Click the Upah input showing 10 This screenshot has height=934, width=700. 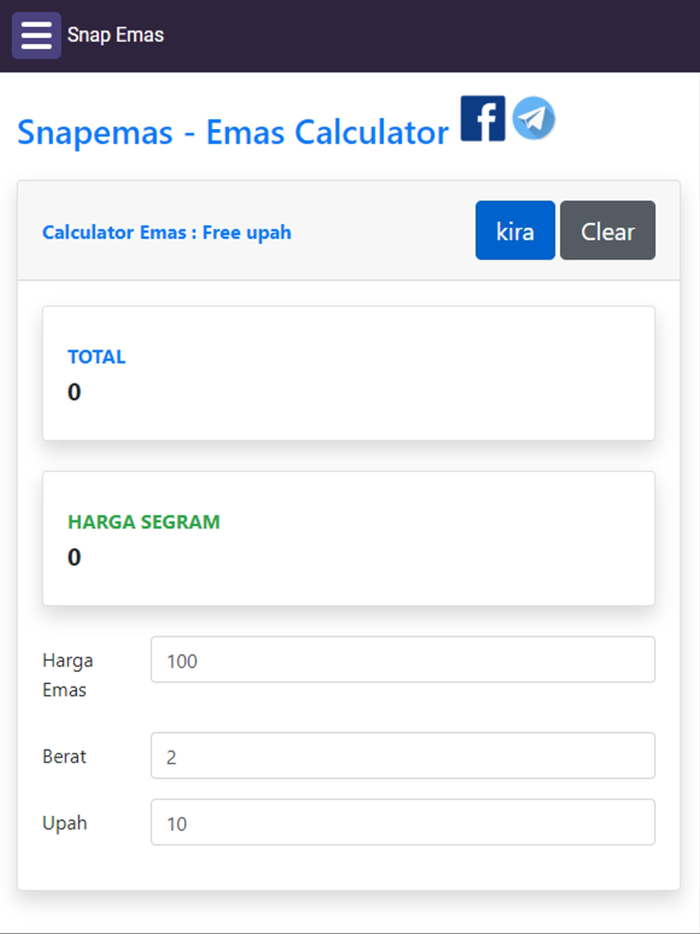[x=400, y=822]
